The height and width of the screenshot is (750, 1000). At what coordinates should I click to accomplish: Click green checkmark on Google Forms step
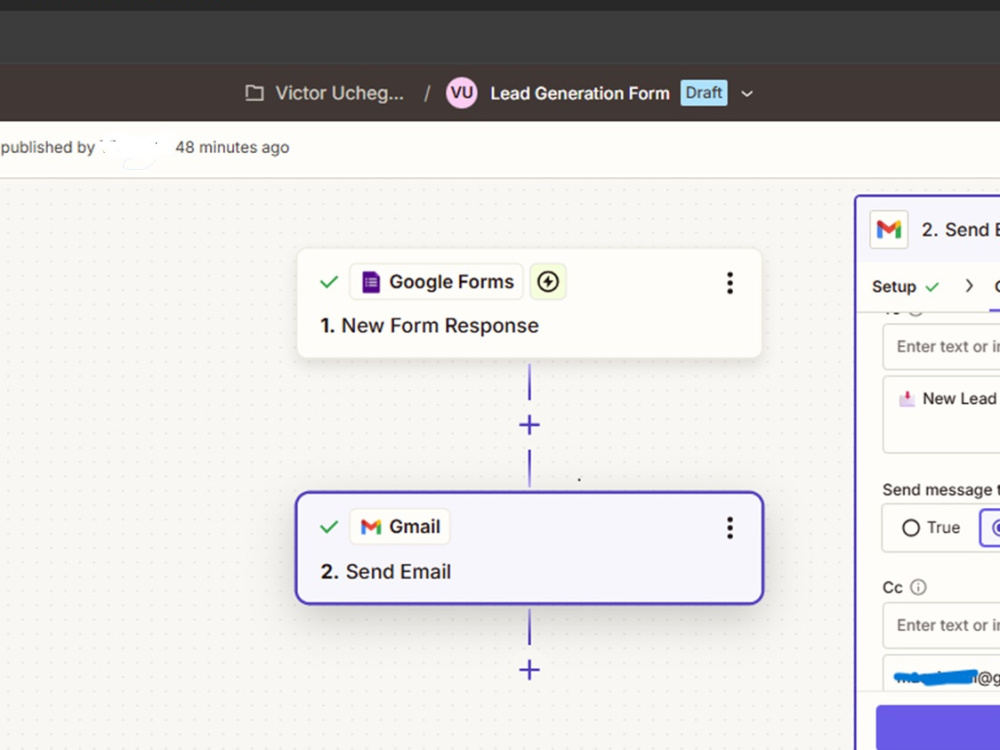tap(329, 281)
